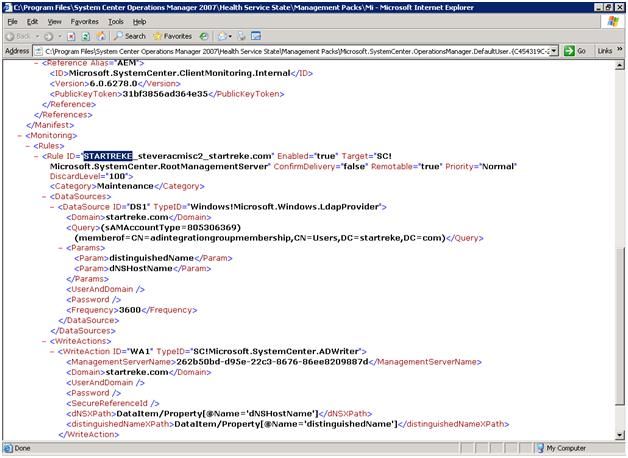Click the sAMAccountType=805306369 query text
The image size is (628, 458).
pos(171,228)
